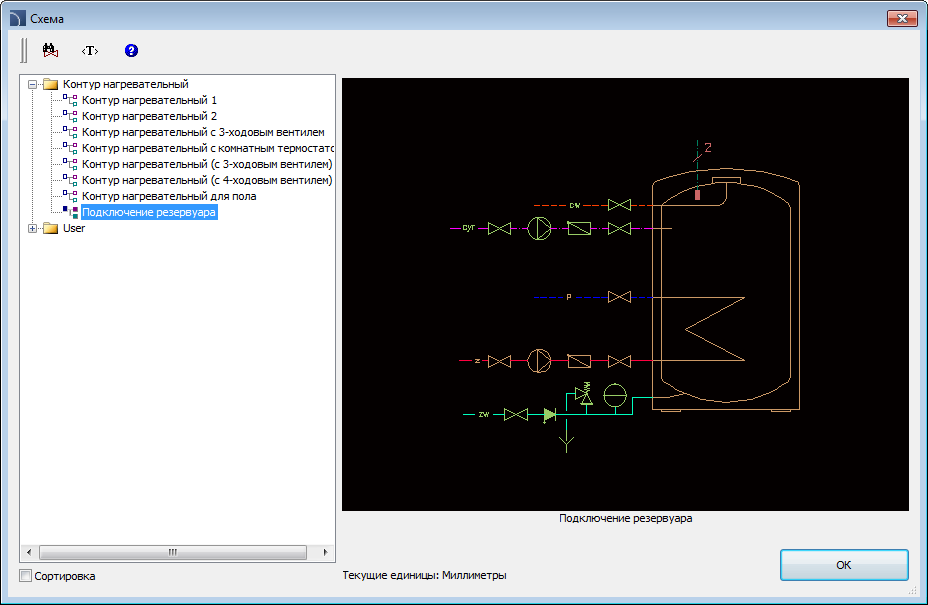Open help with the blue question icon
The height and width of the screenshot is (605, 928).
[131, 51]
